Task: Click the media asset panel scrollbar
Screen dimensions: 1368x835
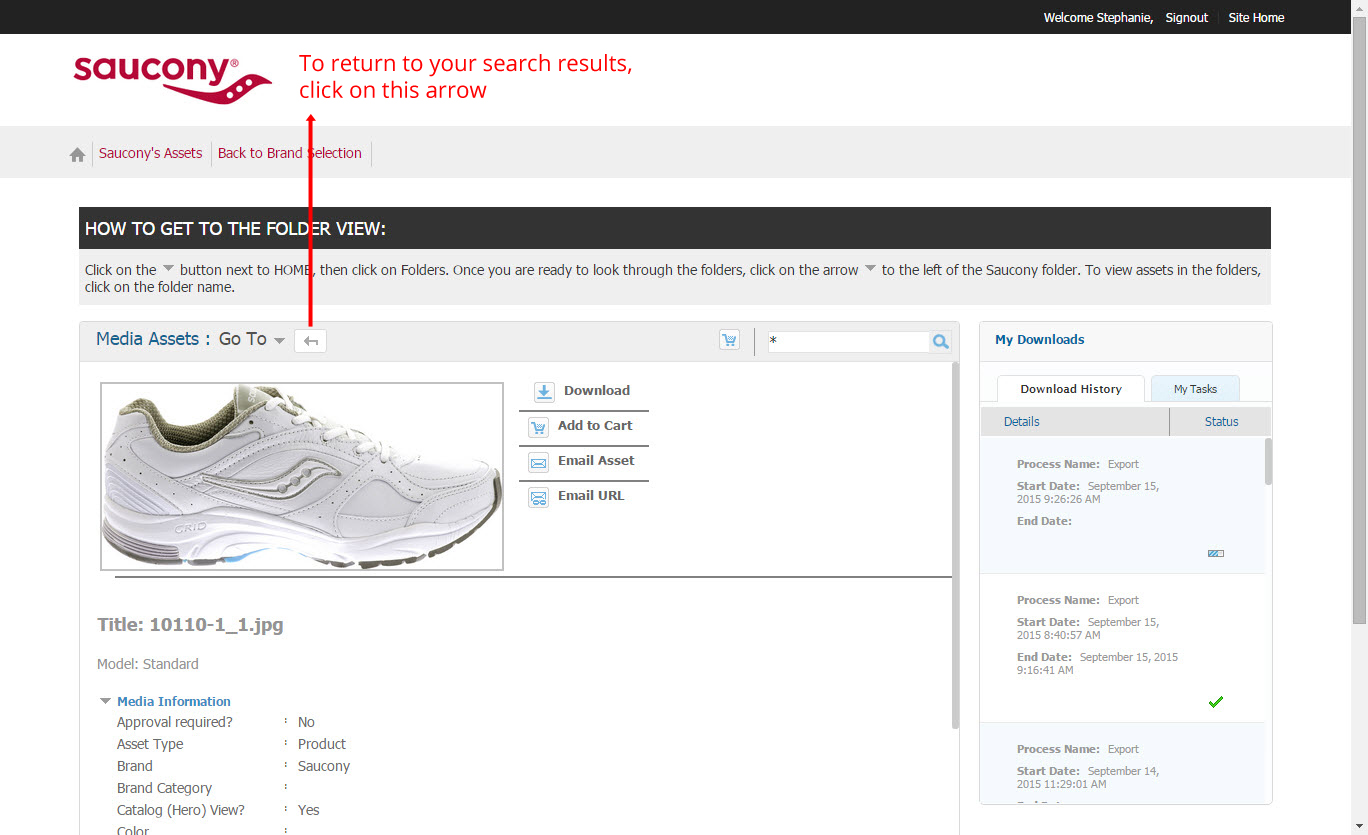Action: tap(955, 545)
